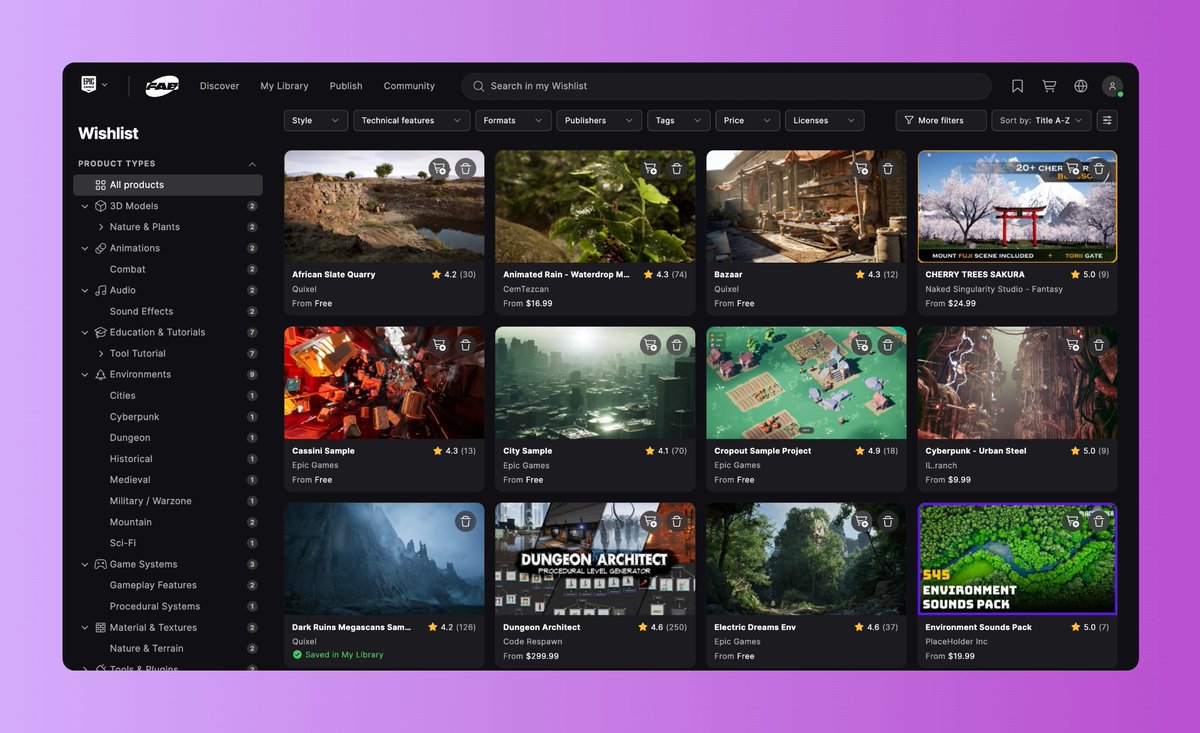Change Sort by Title A-Z dropdown
1200x733 pixels.
click(x=1042, y=120)
